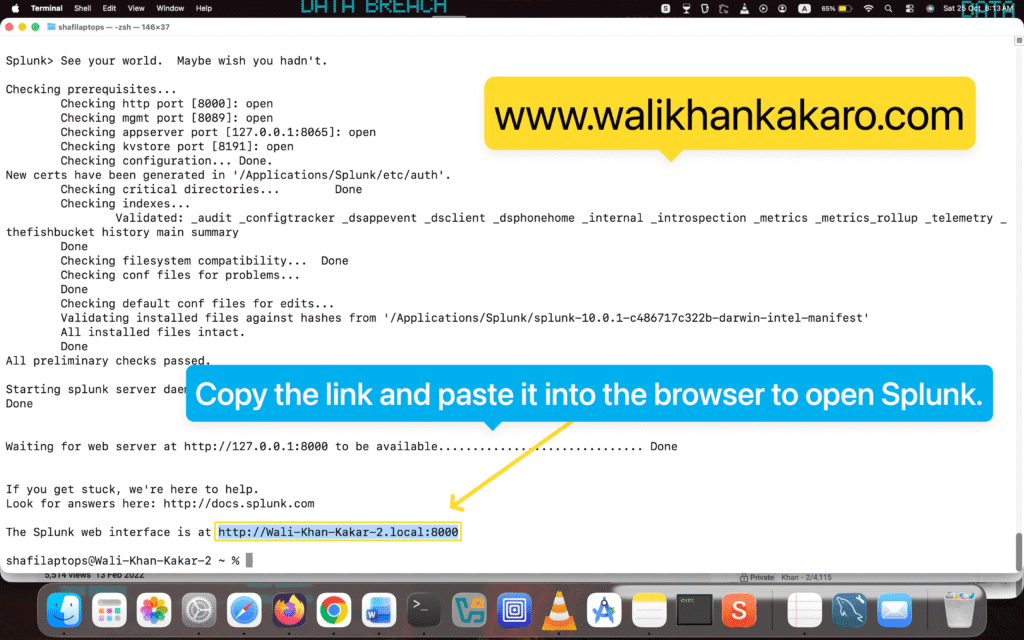Image resolution: width=1024 pixels, height=640 pixels.
Task: Click the highlighted Splunk web interface URL
Action: pyautogui.click(x=337, y=531)
